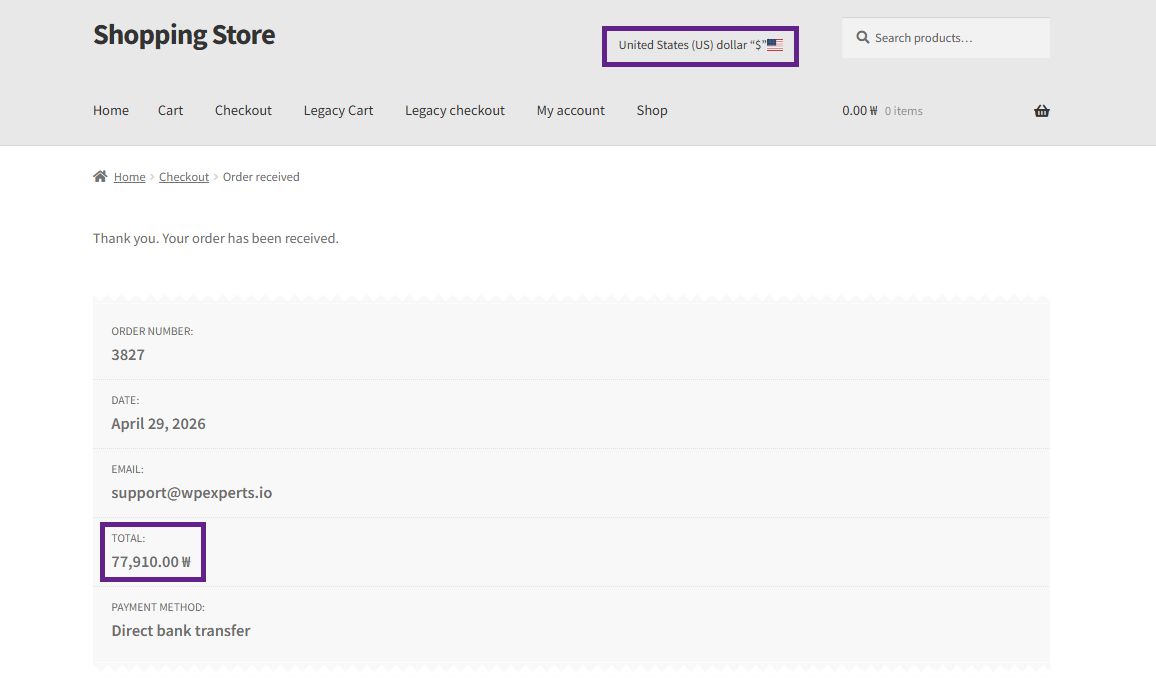This screenshot has width=1156, height=691.
Task: Click the home breadcrumb house icon
Action: (100, 176)
